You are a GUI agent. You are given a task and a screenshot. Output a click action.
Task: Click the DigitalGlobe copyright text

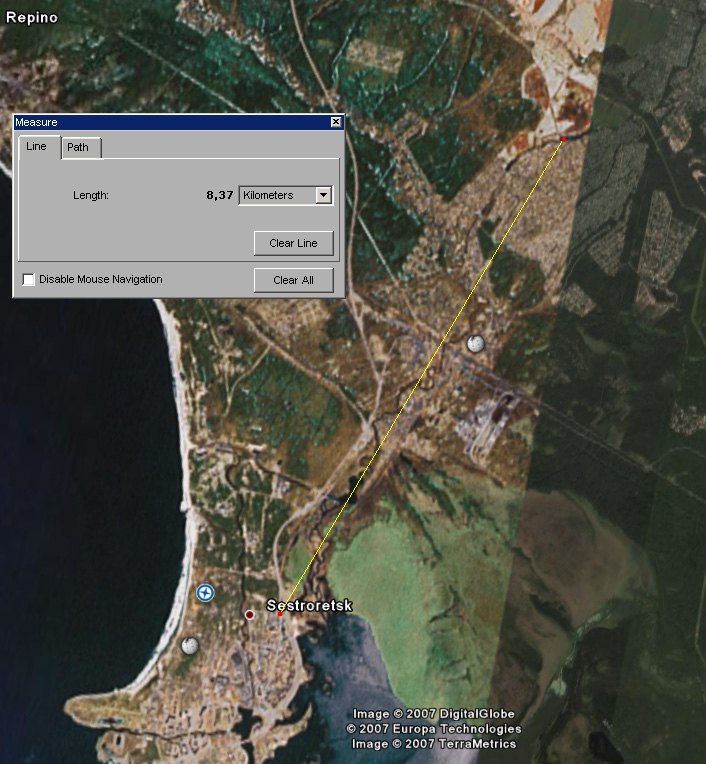pyautogui.click(x=433, y=714)
